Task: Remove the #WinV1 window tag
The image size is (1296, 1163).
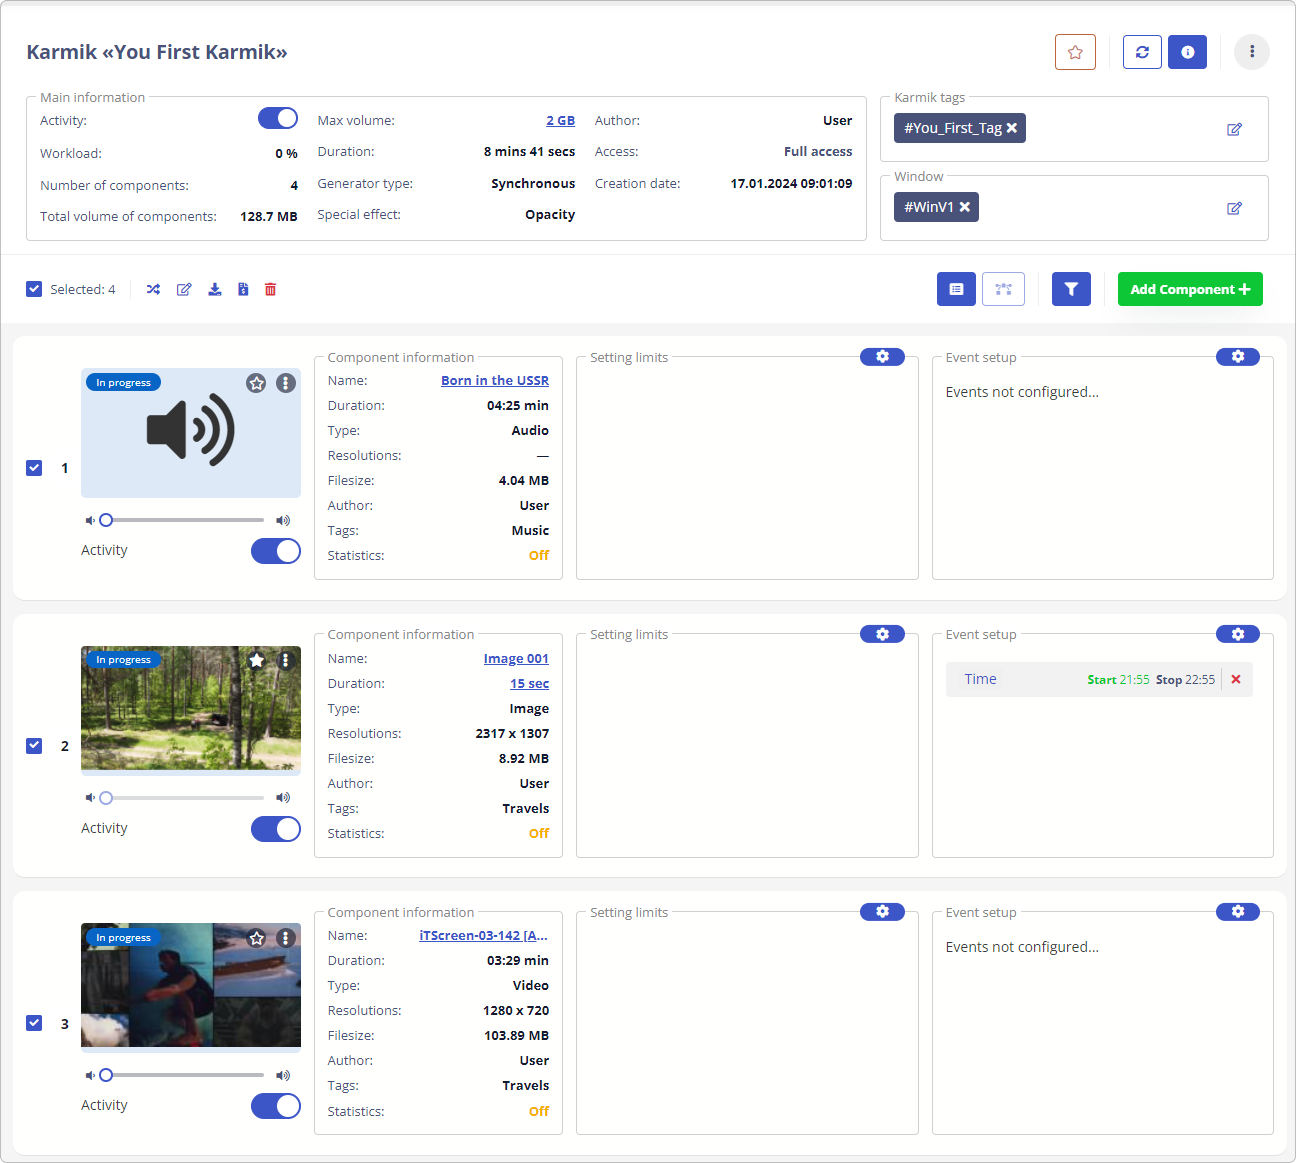Action: [x=965, y=207]
